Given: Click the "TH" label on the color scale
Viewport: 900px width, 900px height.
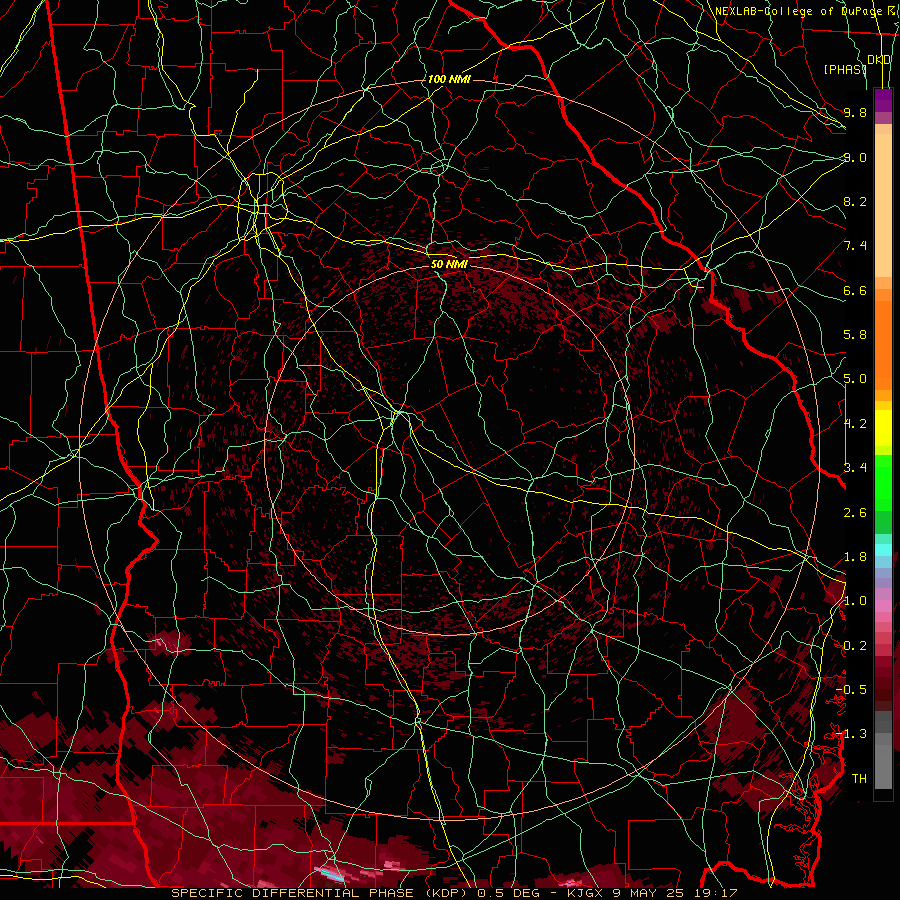Looking at the screenshot, I should point(859,778).
